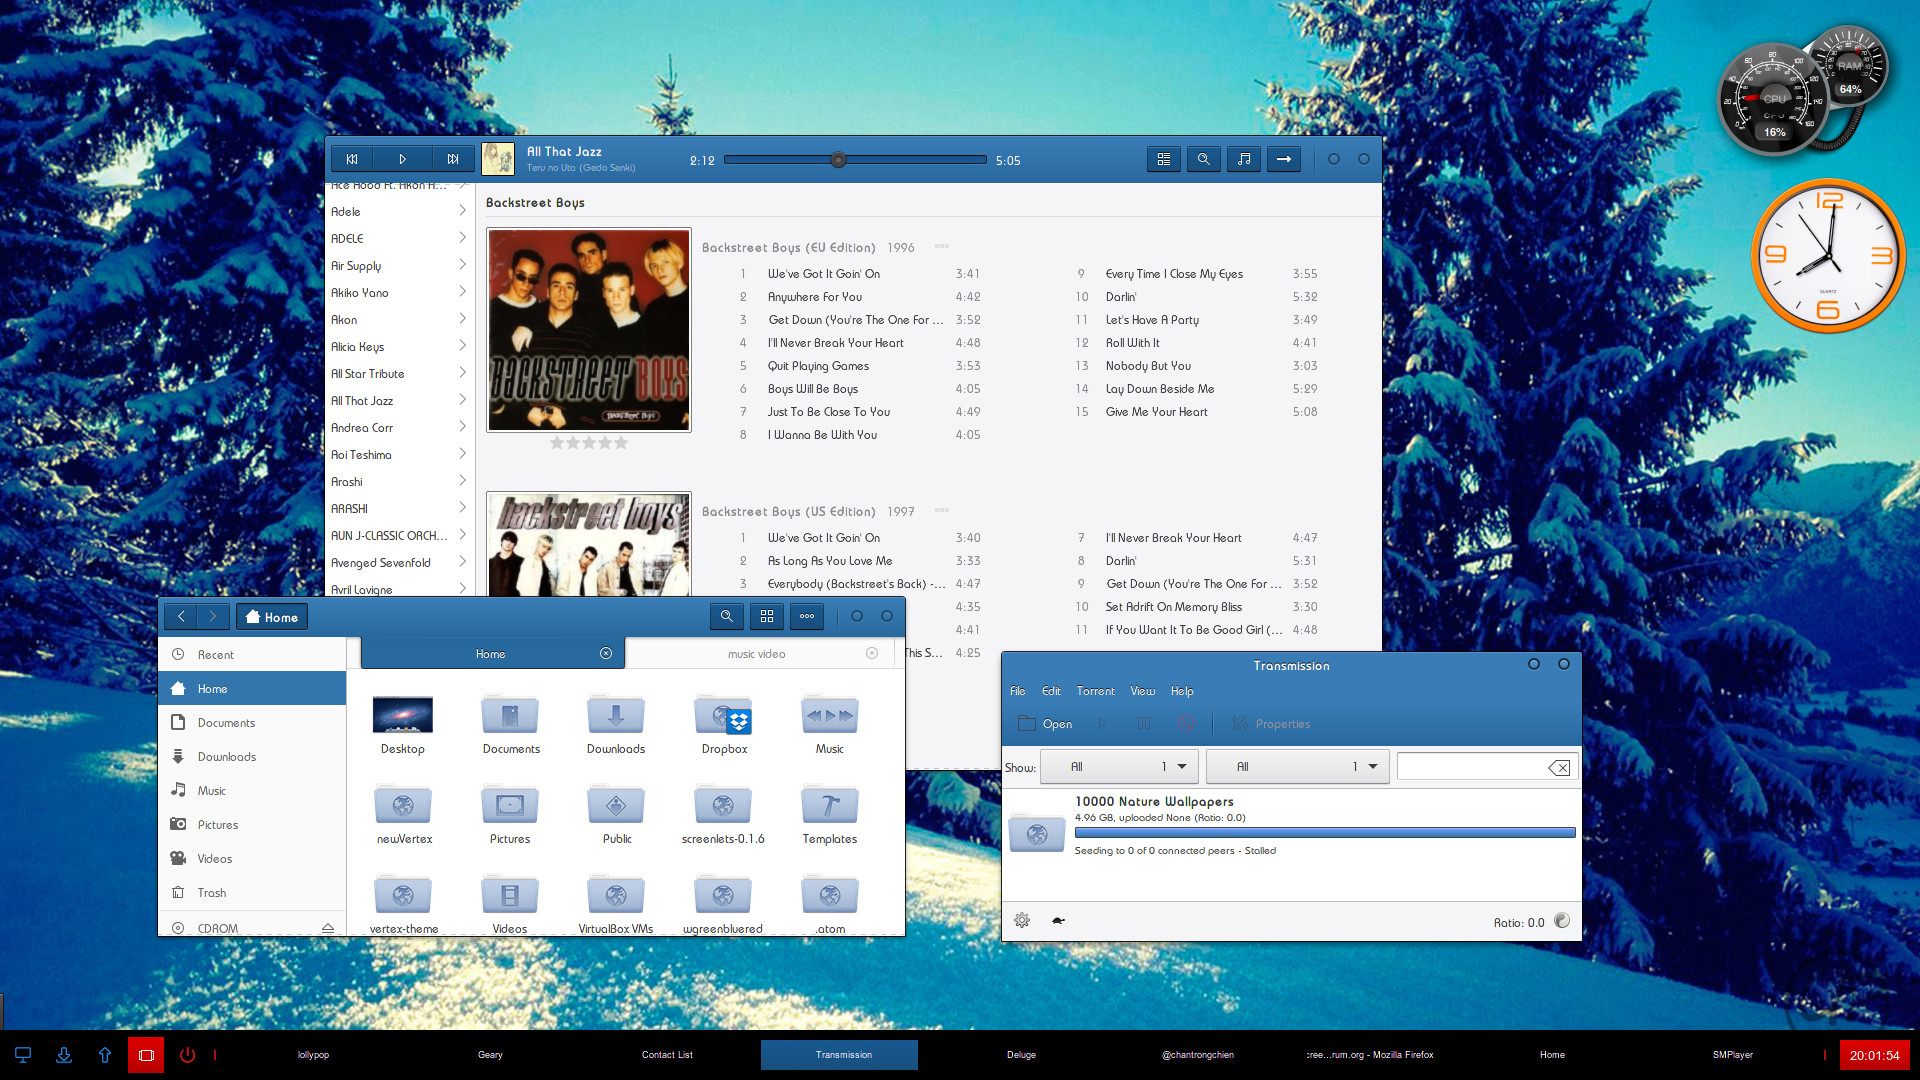Select the 10000 Nature Wallpapers torrent
Image resolution: width=1920 pixels, height=1080 pixels.
[1291, 826]
